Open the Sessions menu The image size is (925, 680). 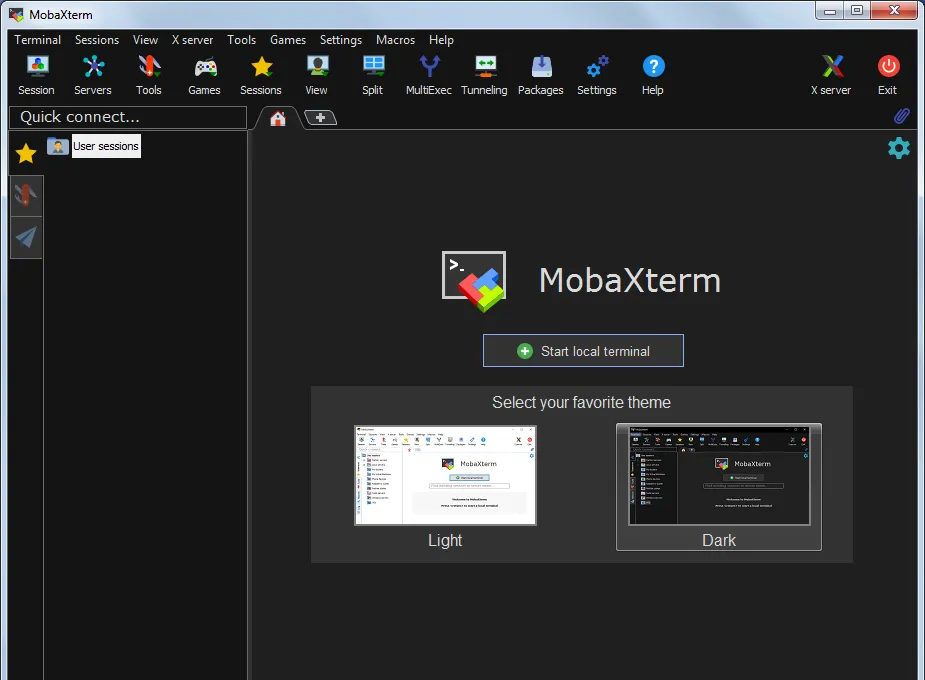click(x=97, y=40)
